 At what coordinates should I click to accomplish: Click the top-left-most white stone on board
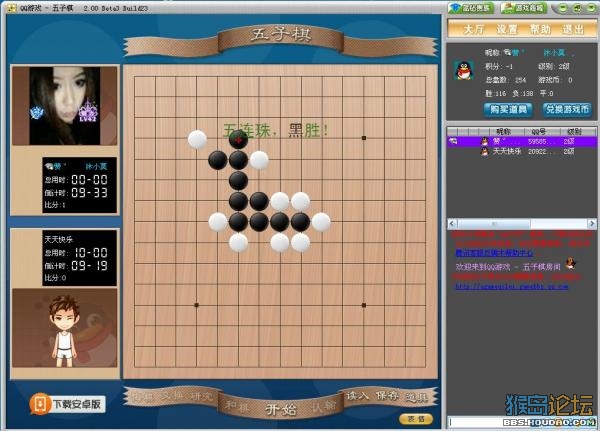197,139
